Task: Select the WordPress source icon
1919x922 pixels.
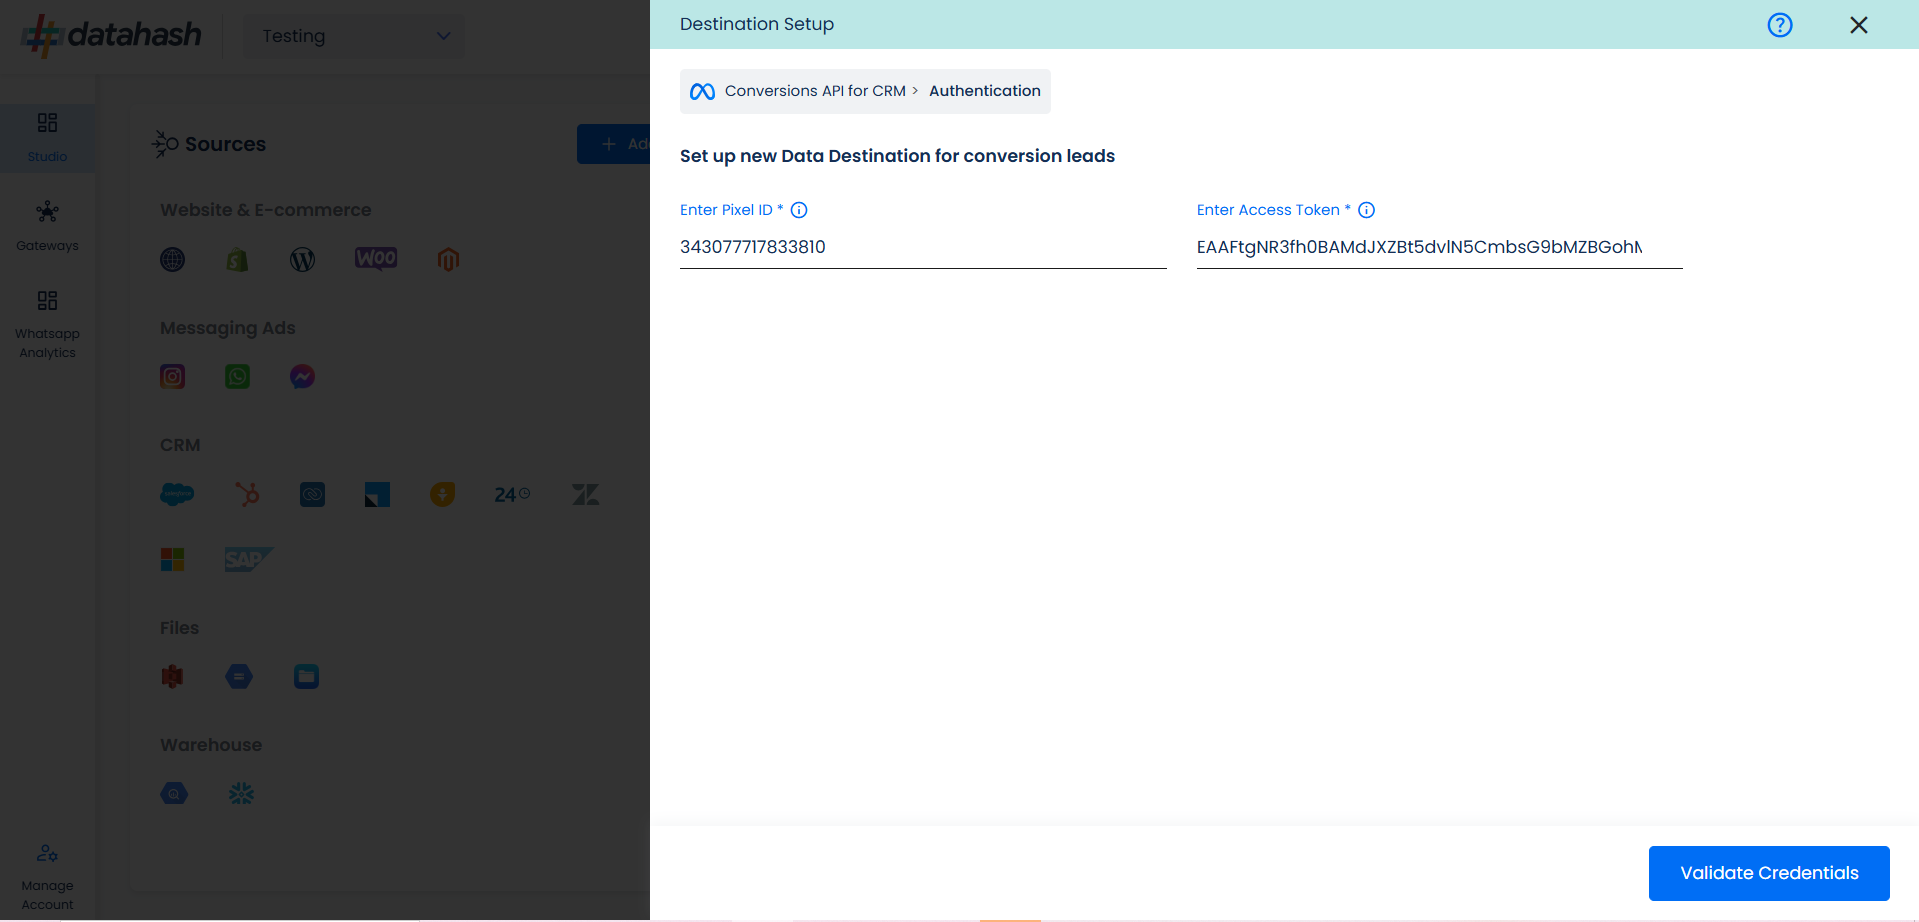Action: (302, 260)
